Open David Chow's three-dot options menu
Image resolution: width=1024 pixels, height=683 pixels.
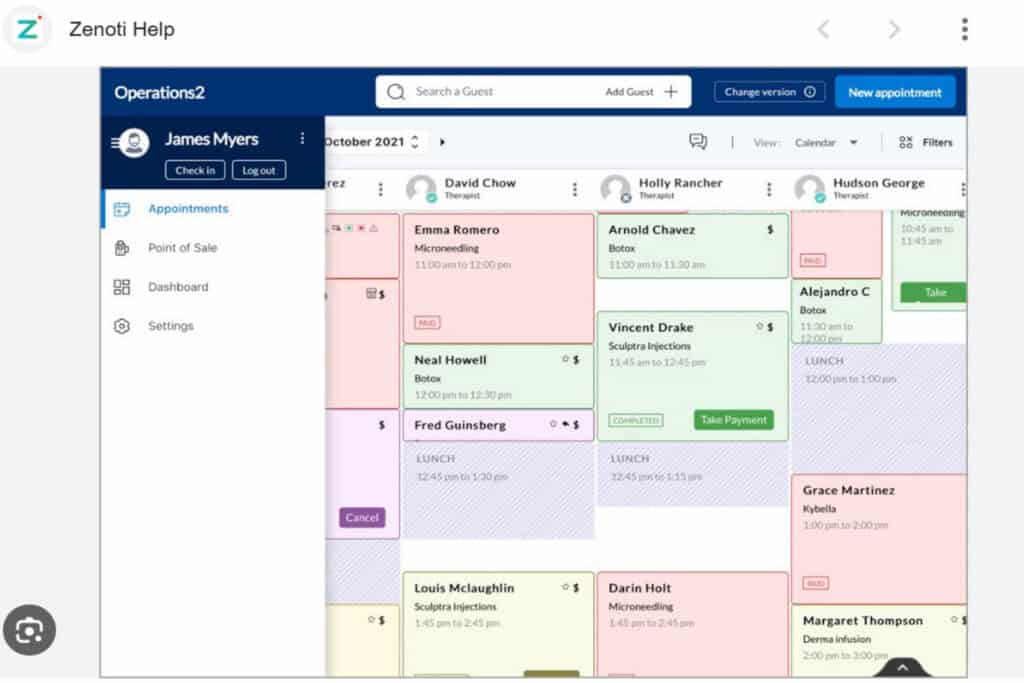[575, 190]
